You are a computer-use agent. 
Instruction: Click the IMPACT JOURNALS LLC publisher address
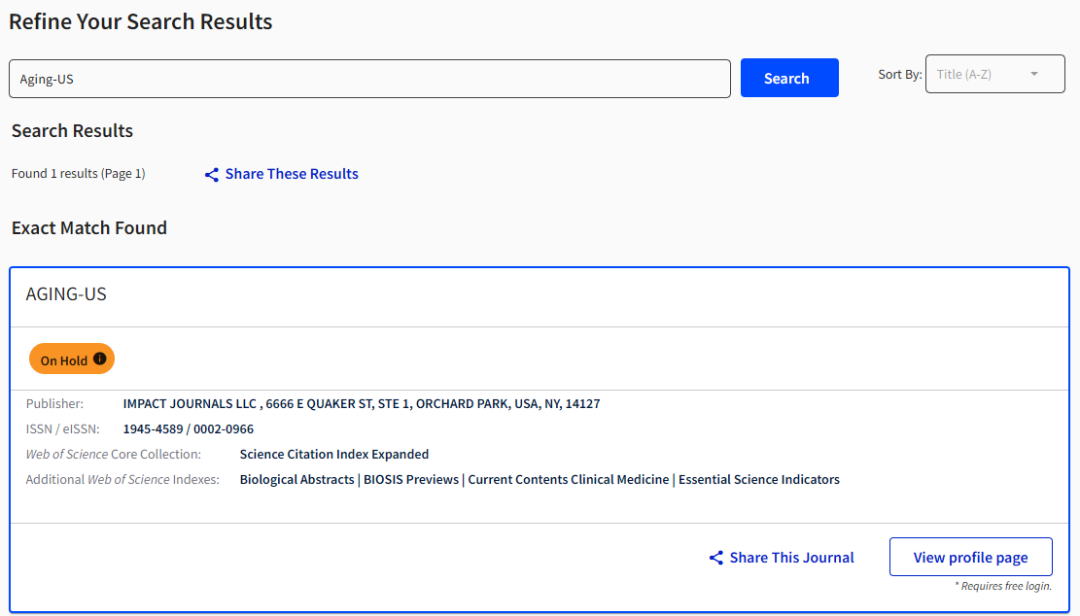[362, 404]
